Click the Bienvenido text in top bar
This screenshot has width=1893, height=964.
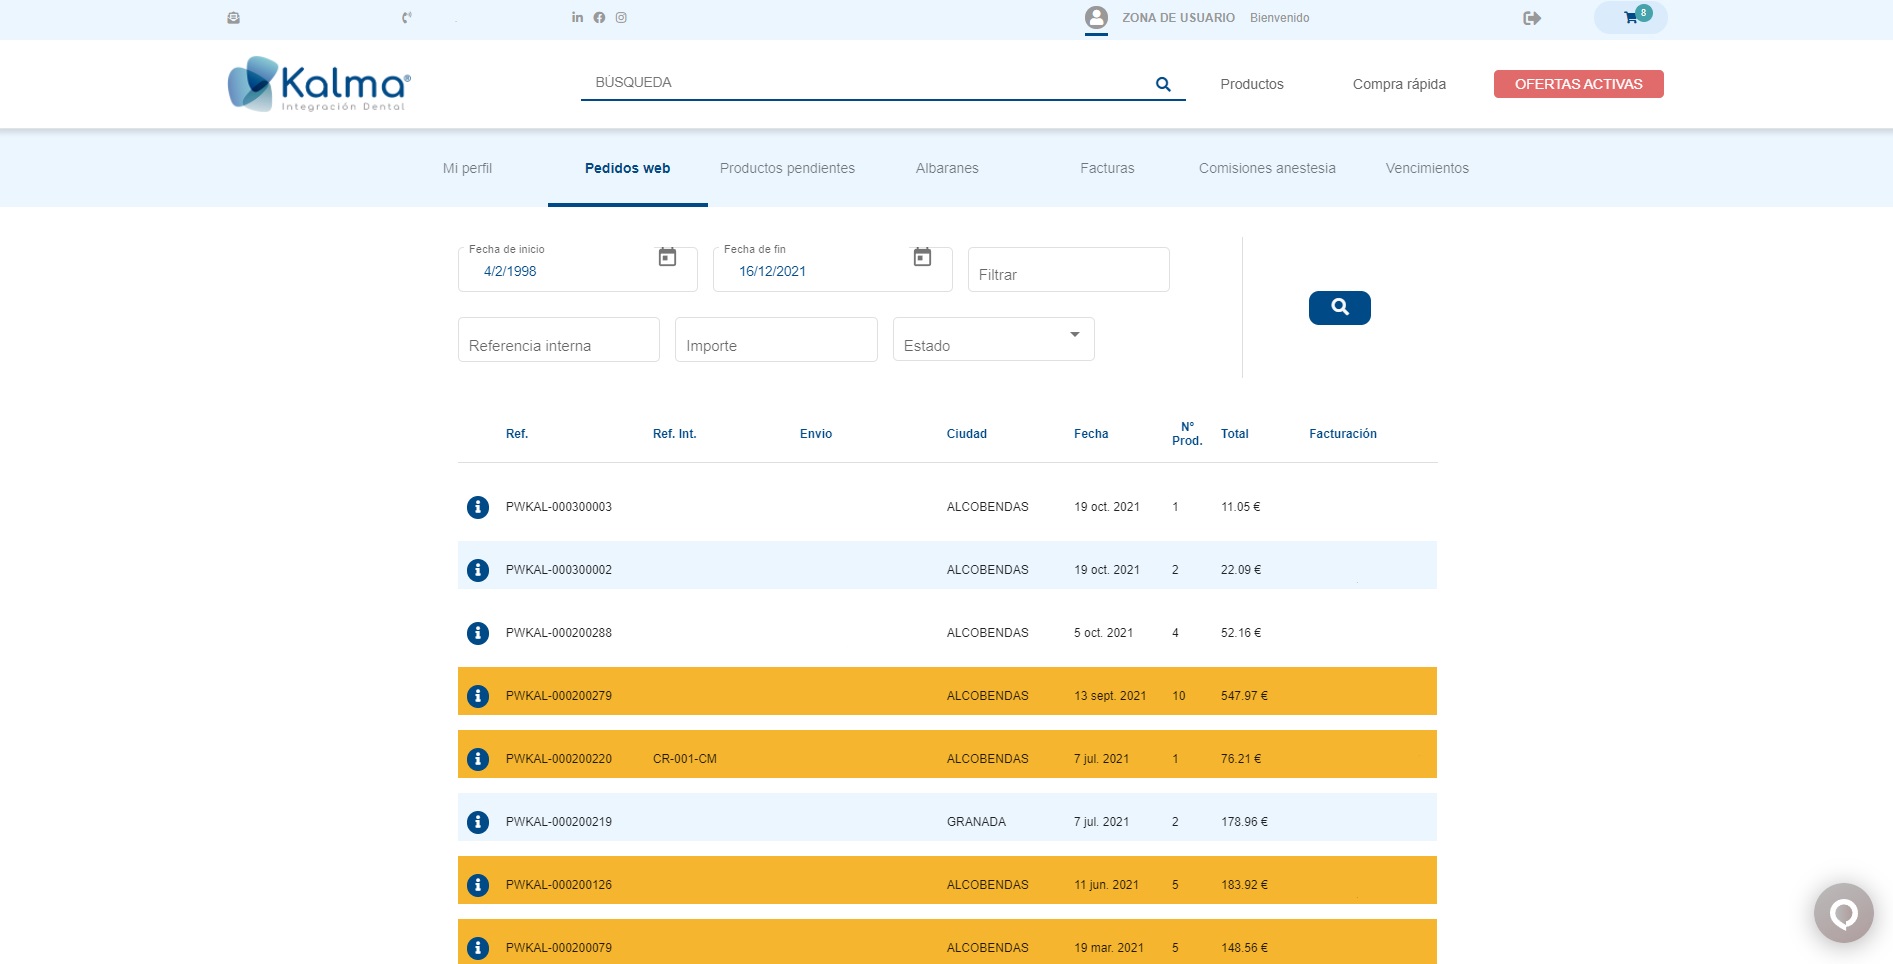point(1279,18)
